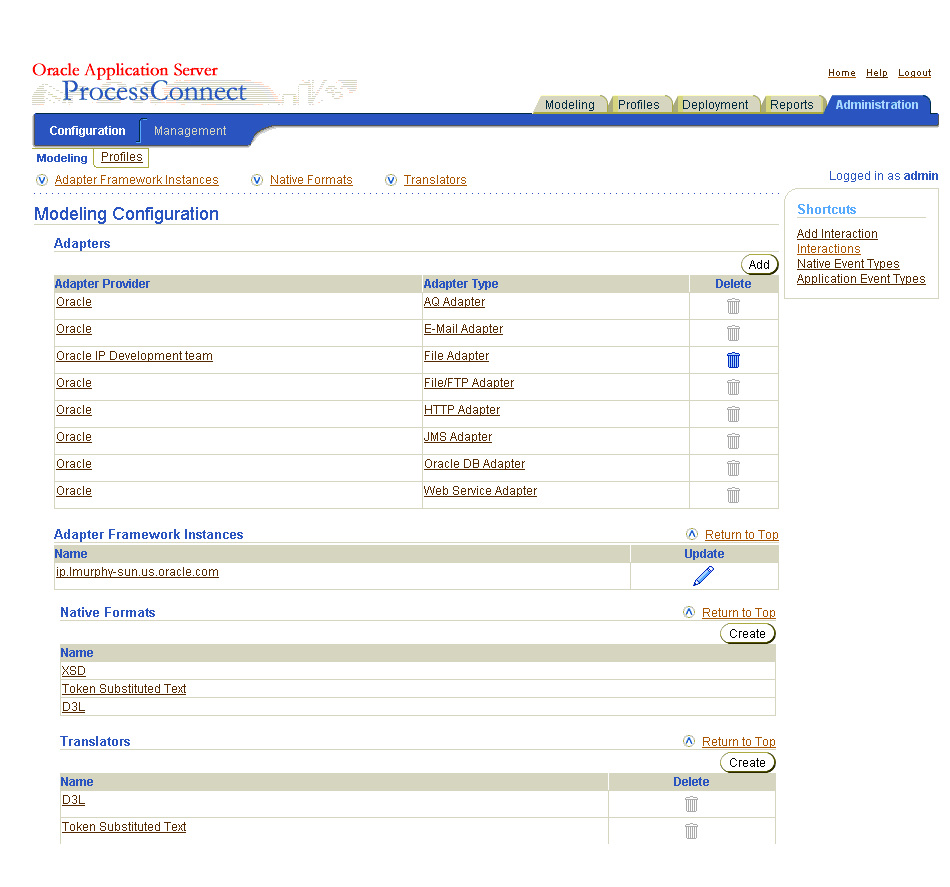Screen dimensions: 950x887
Task: Jump to Translators anchor link
Action: point(435,180)
